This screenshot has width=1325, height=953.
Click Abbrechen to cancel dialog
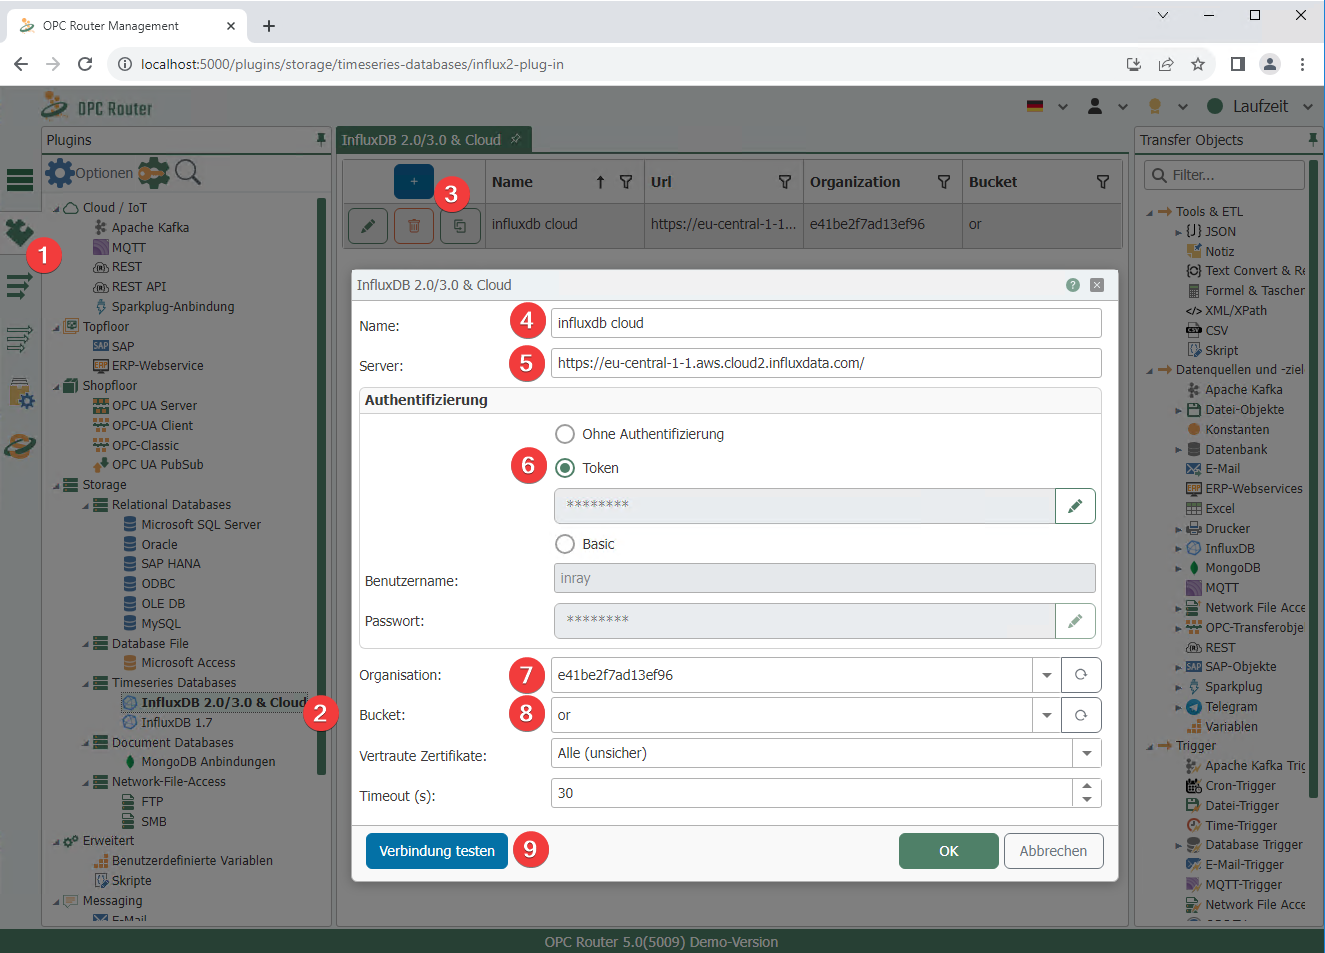point(1054,851)
